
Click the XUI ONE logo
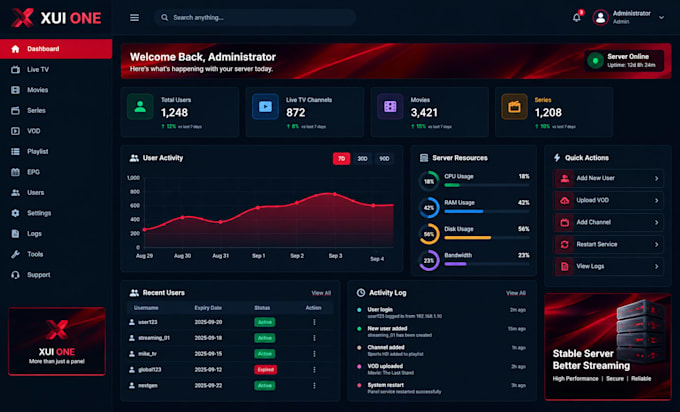pyautogui.click(x=56, y=18)
